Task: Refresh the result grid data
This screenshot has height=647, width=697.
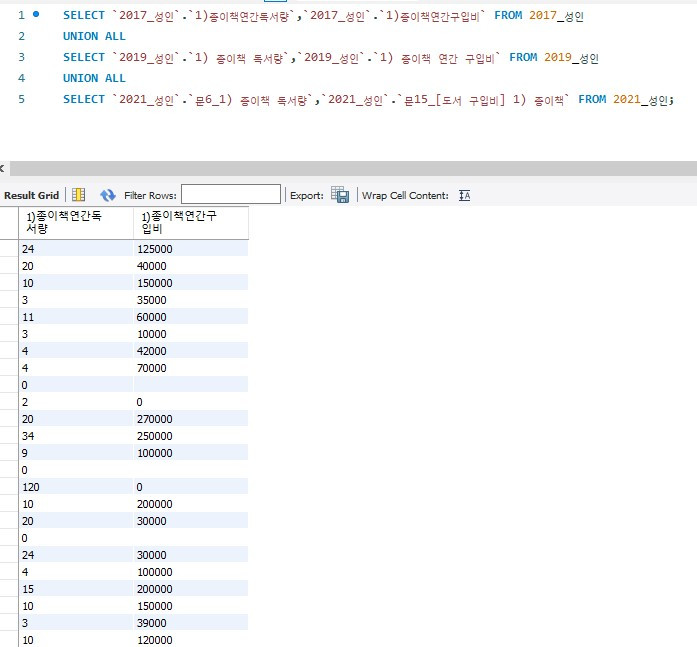Action: [108, 195]
